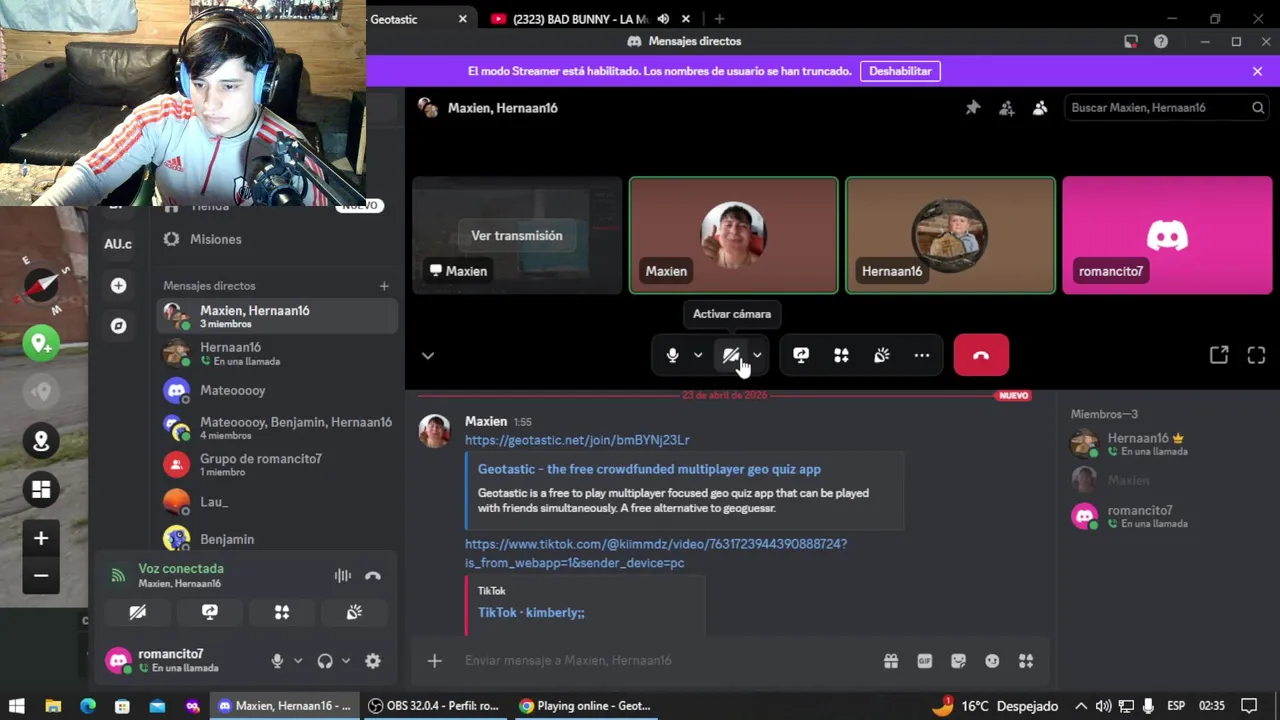
Task: Hang up with red disconnect button
Action: click(x=981, y=355)
